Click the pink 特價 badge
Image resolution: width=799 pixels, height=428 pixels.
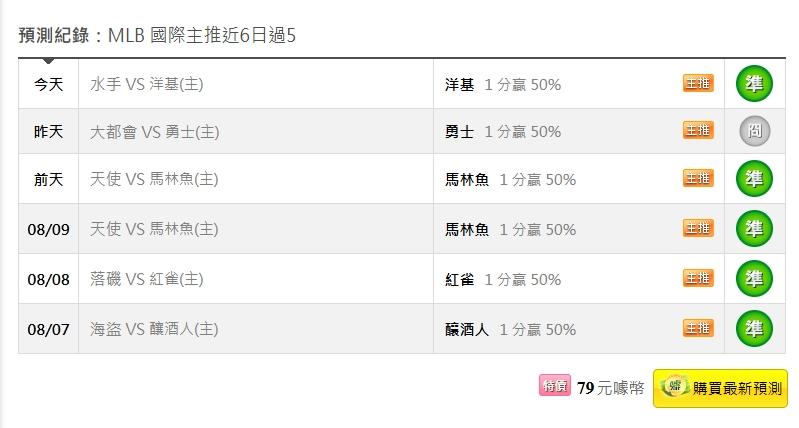point(555,386)
